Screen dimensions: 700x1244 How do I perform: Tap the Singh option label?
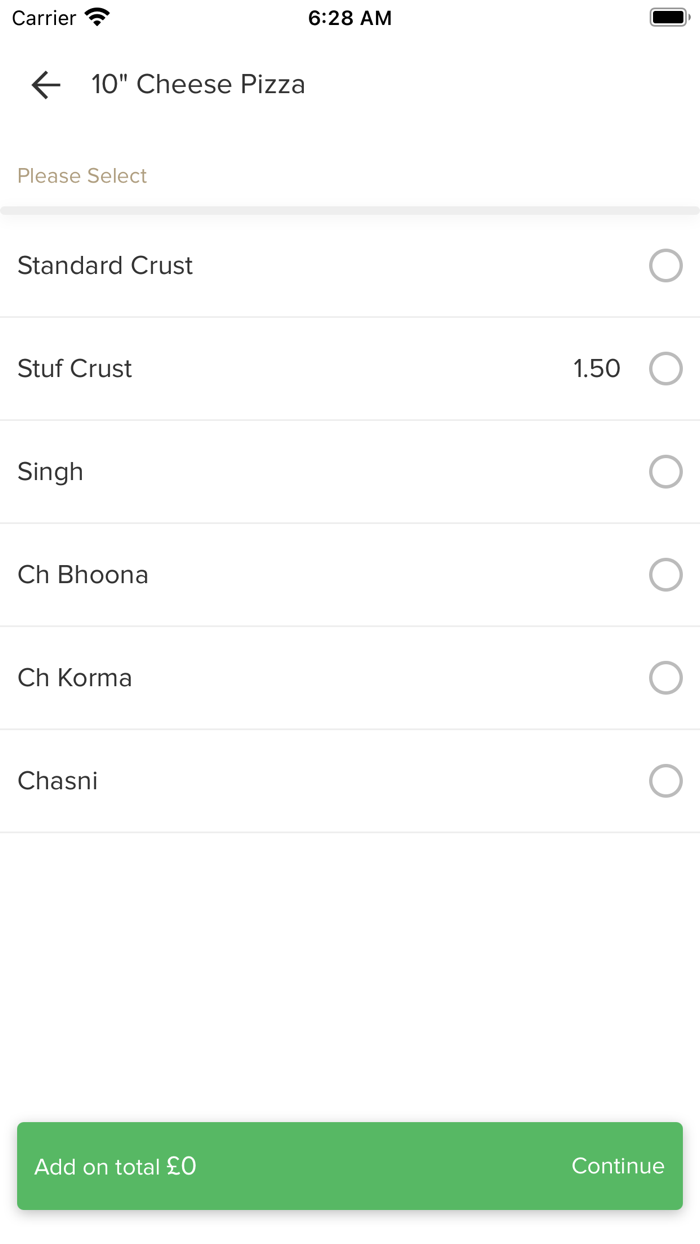coord(50,472)
